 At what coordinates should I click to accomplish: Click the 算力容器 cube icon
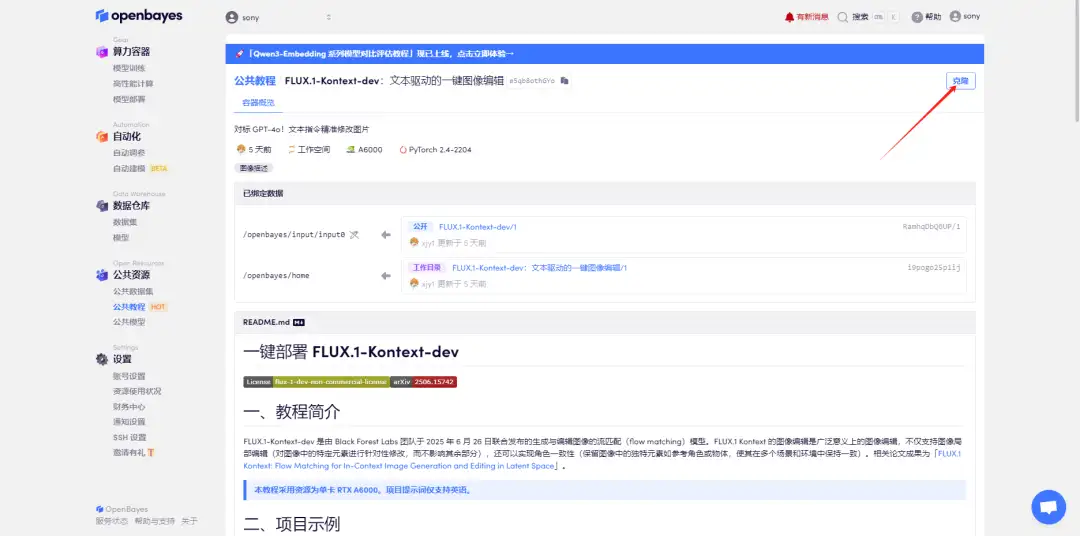[102, 52]
